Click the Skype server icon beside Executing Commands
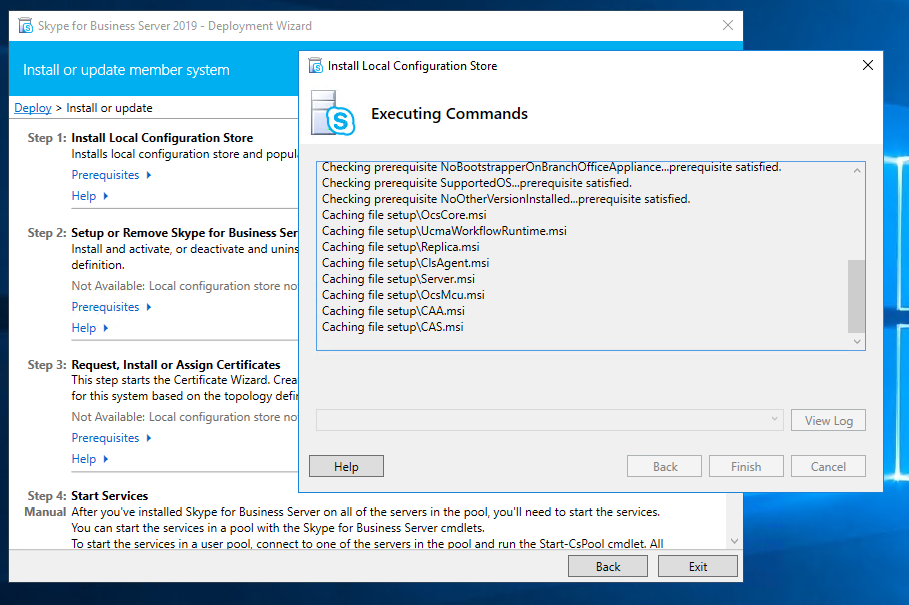909x605 pixels. click(x=333, y=112)
